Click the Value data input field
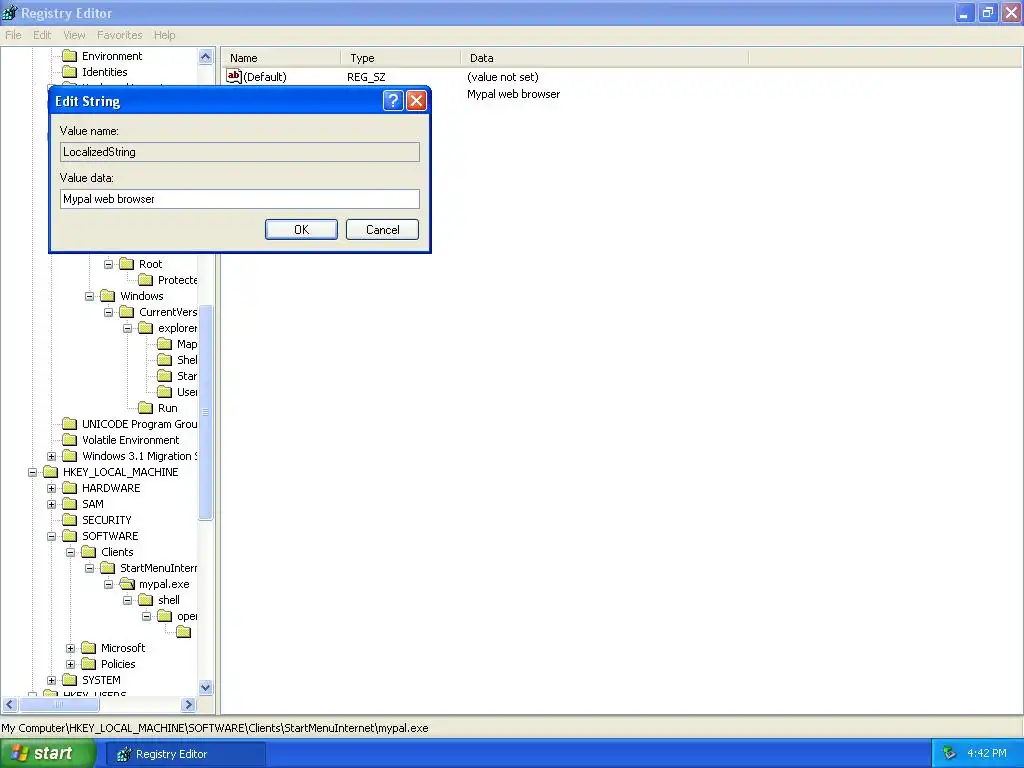The image size is (1024, 768). (240, 199)
